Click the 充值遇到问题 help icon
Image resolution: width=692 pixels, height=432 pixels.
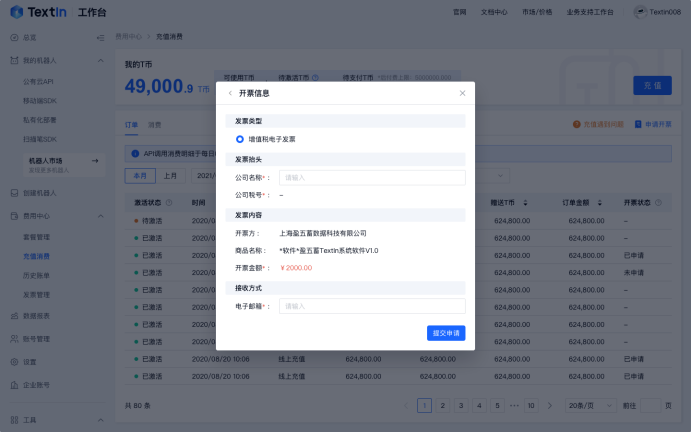coord(576,124)
